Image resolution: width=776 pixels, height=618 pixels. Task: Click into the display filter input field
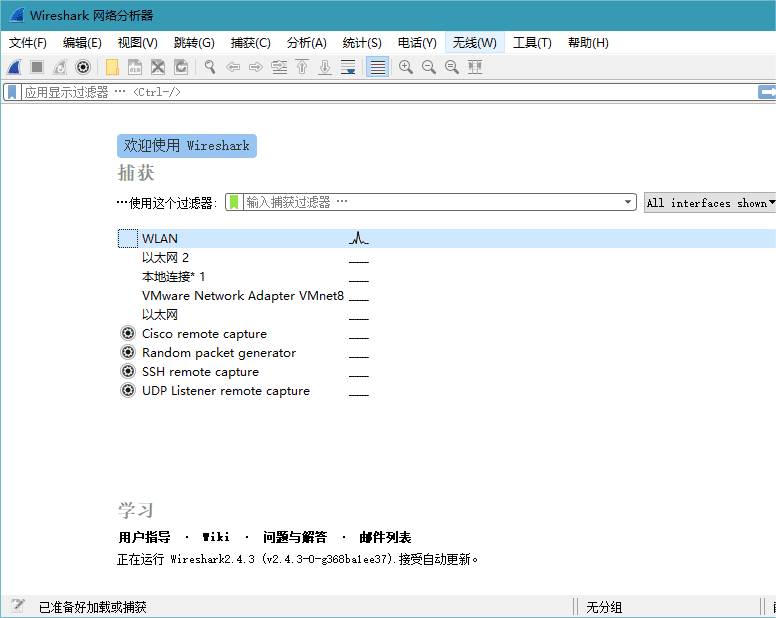tap(388, 92)
